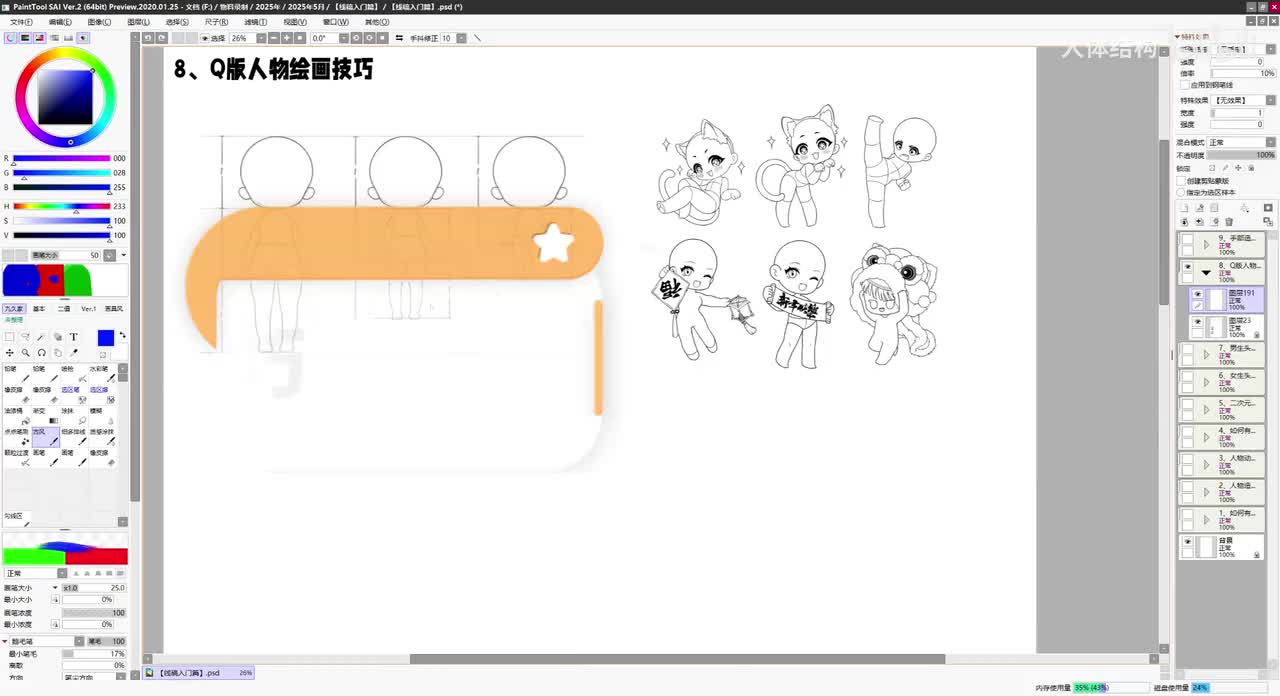This screenshot has height=696, width=1280.
Task: Open the canvas zoom percentage dropdown
Action: pyautogui.click(x=261, y=38)
